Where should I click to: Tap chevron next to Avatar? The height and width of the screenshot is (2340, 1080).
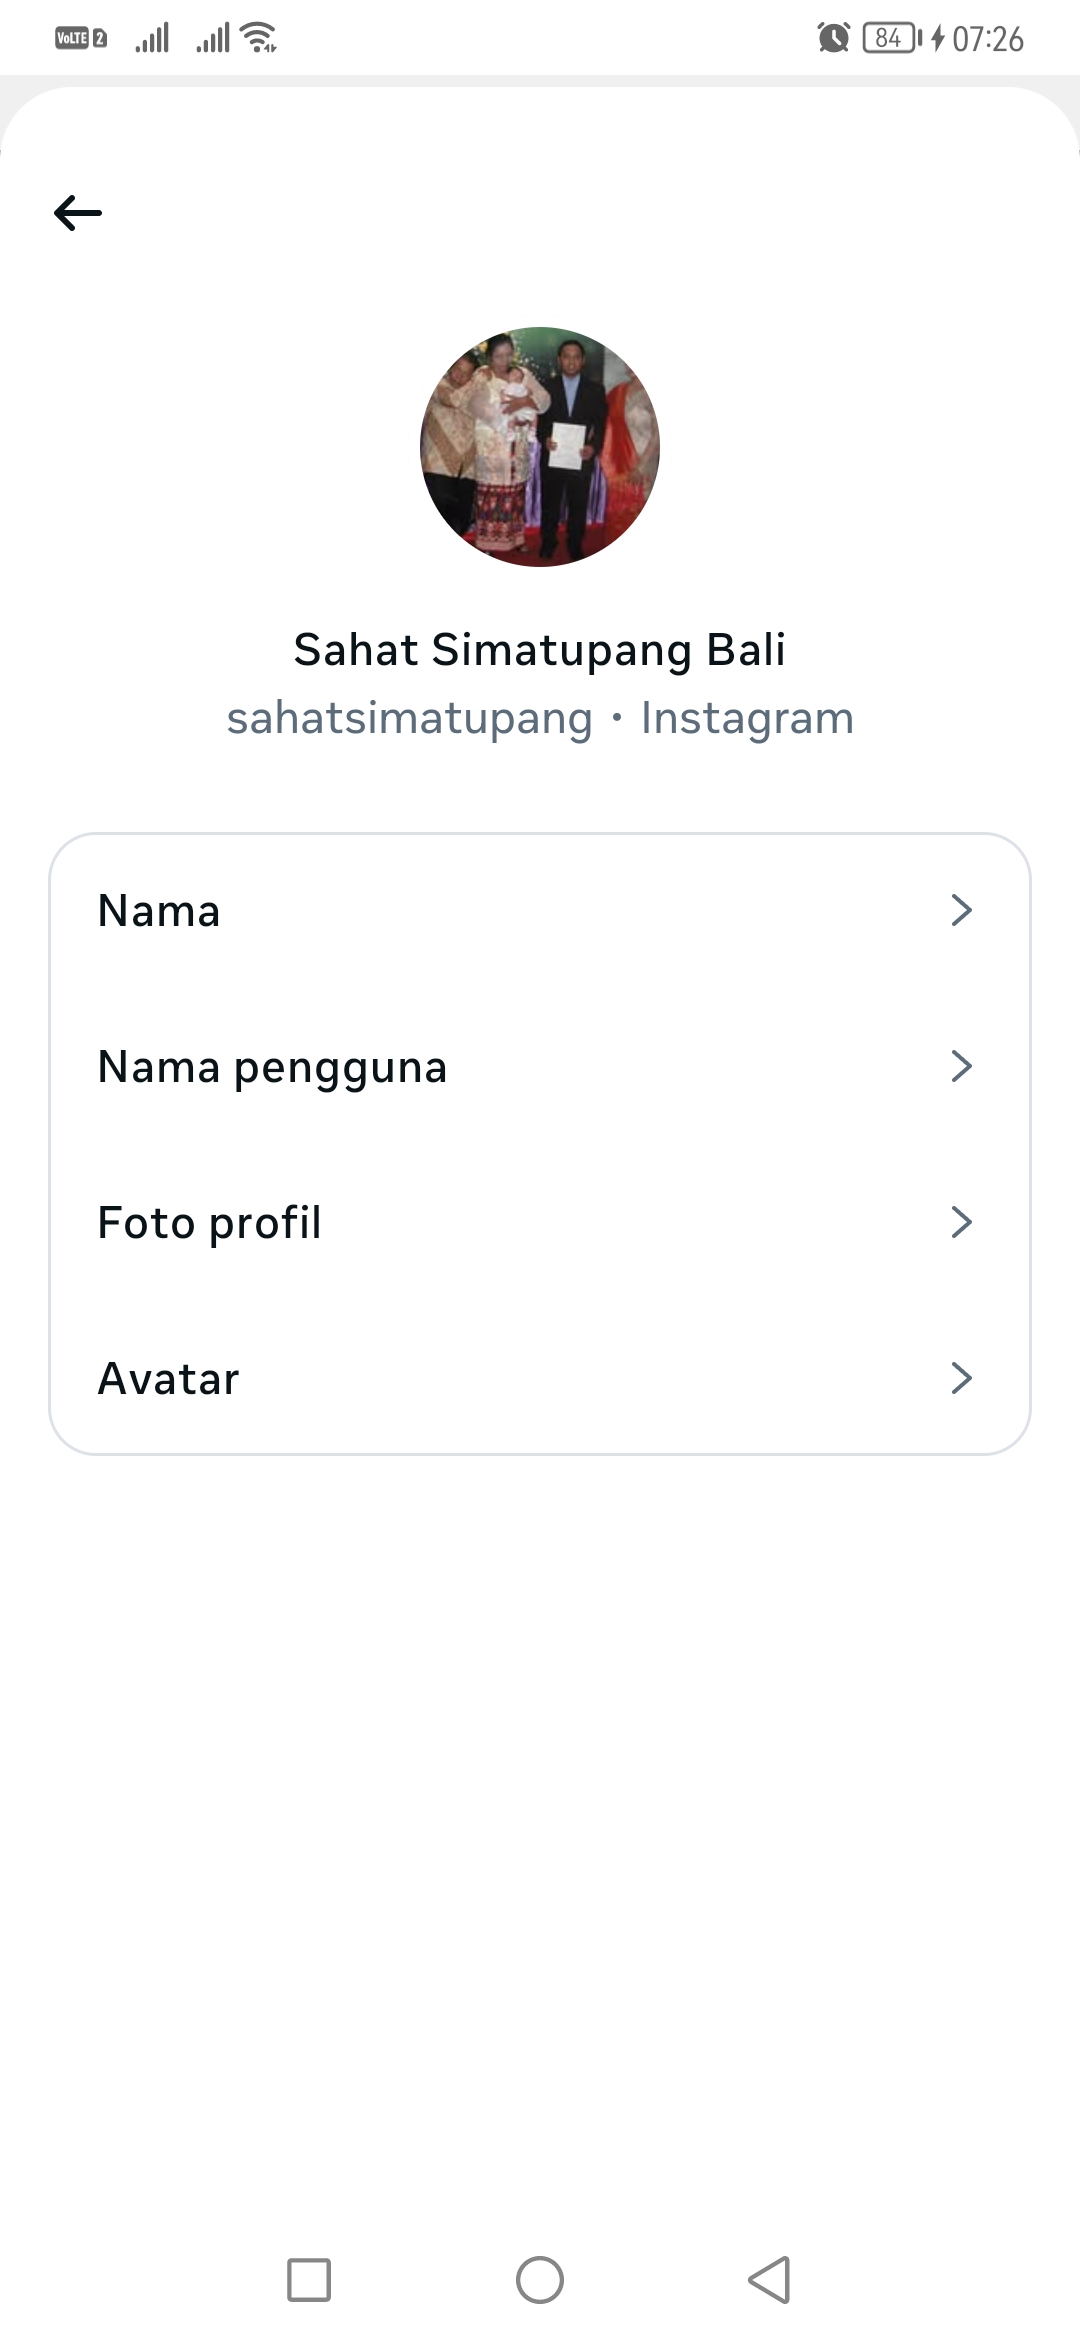961,1379
